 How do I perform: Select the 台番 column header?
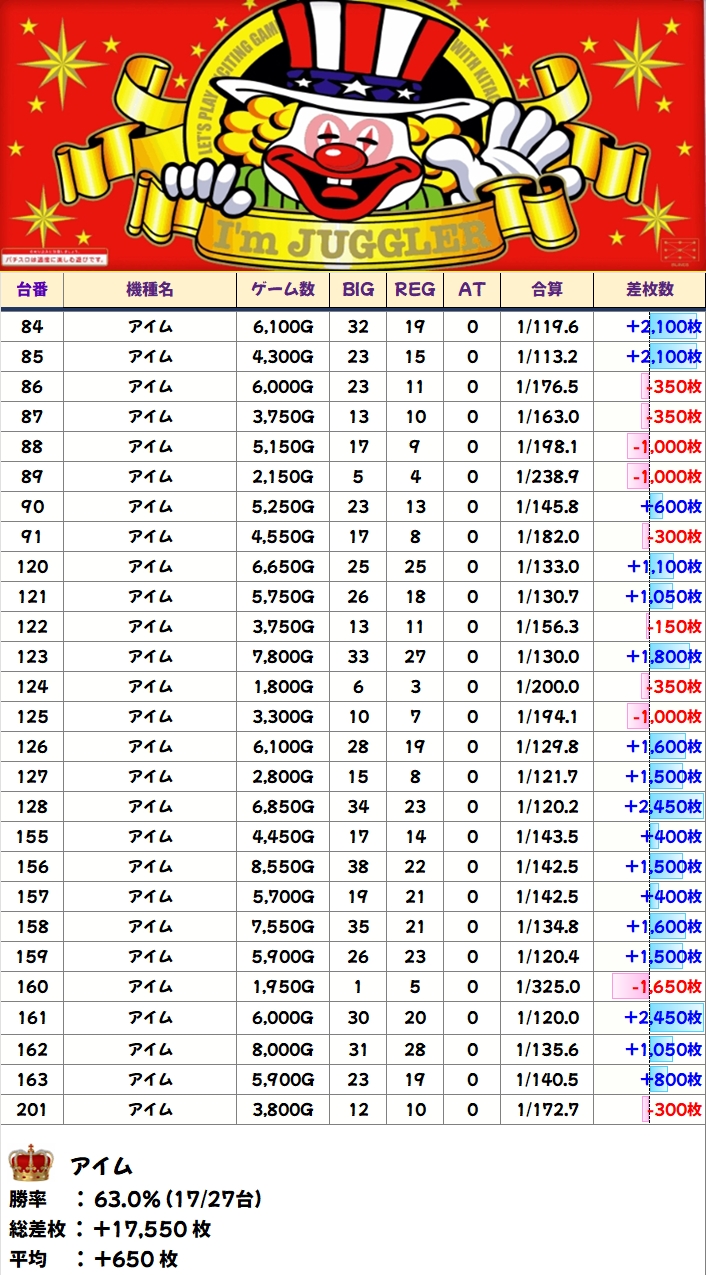click(x=32, y=290)
